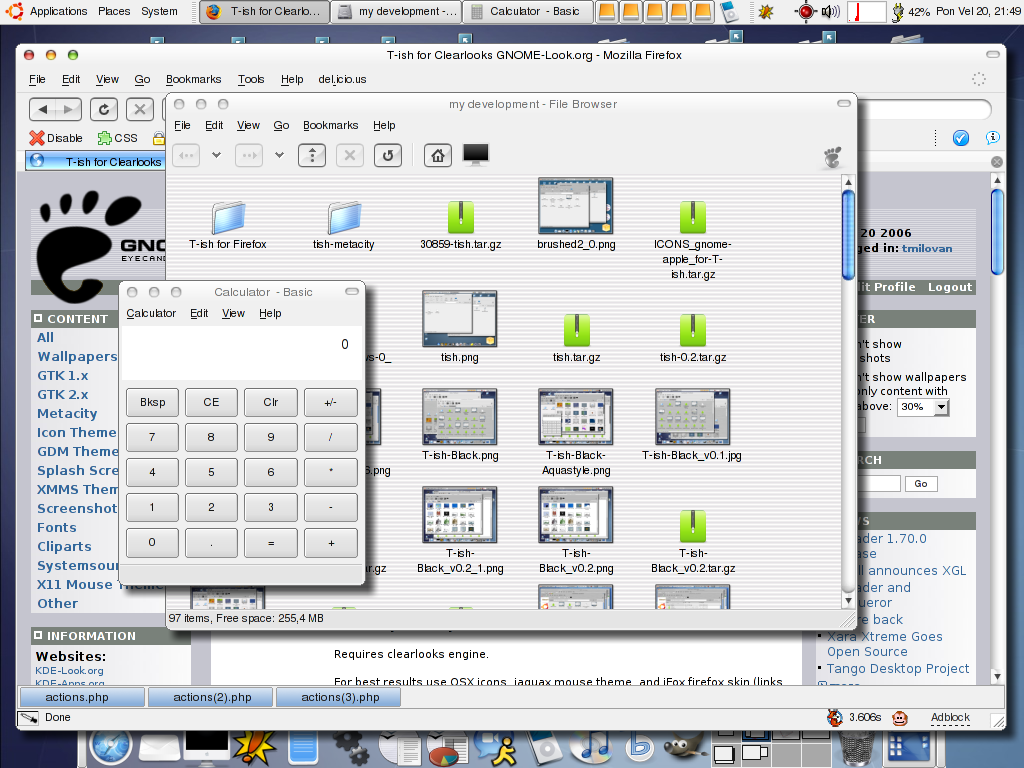Open Places menu in top panel
The height and width of the screenshot is (768, 1024).
pos(114,11)
